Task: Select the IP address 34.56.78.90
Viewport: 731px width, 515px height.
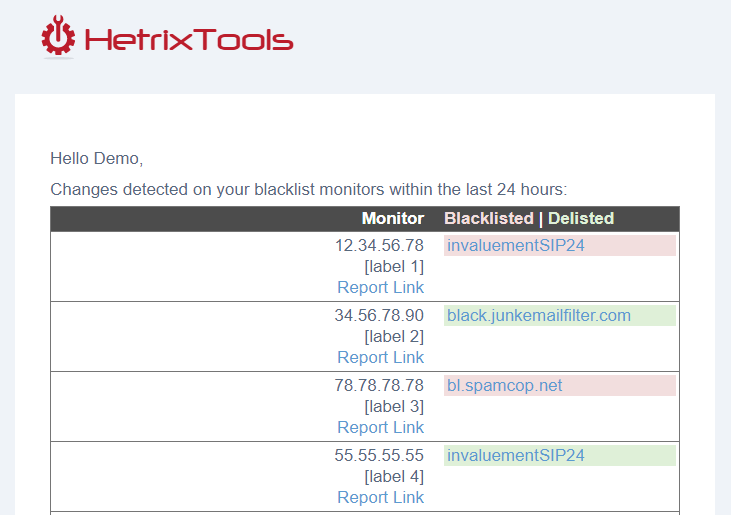Action: [x=379, y=316]
